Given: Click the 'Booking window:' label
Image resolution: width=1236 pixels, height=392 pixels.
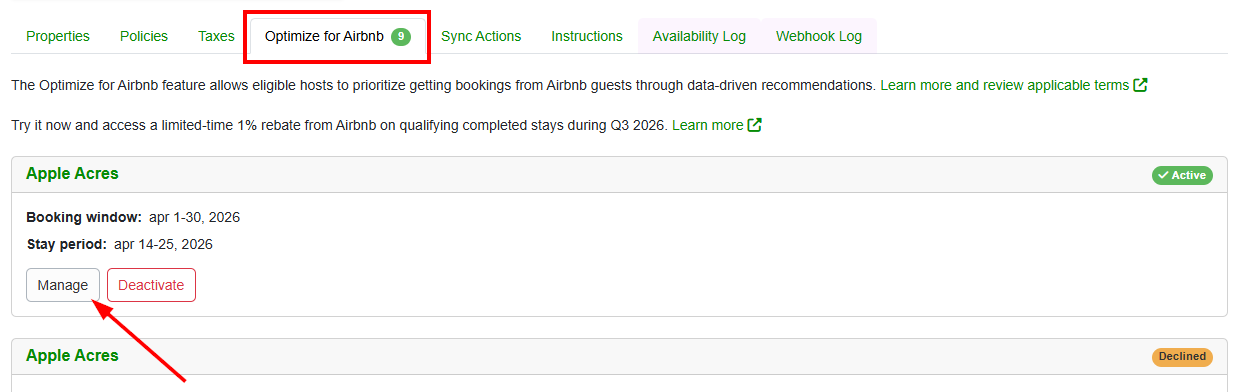Looking at the screenshot, I should [x=84, y=217].
